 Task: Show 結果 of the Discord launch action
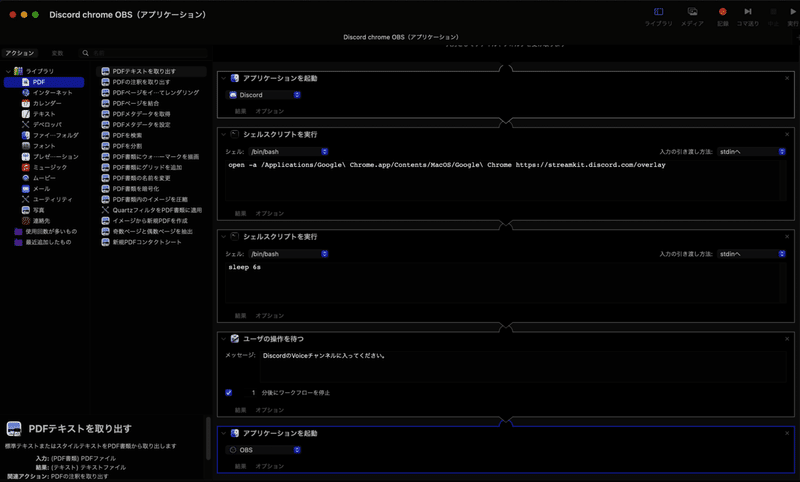tap(241, 111)
